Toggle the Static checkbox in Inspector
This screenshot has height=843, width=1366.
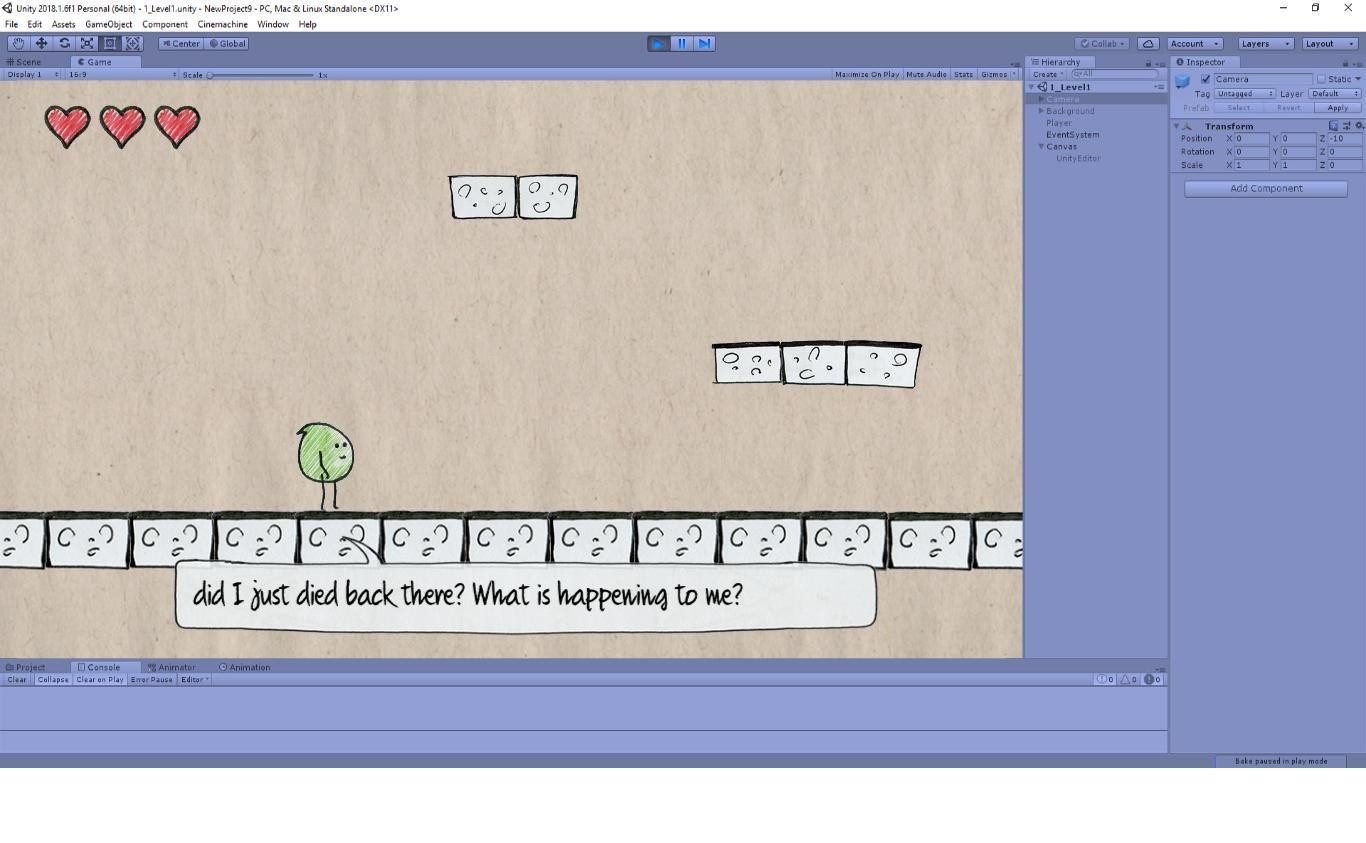point(1321,79)
